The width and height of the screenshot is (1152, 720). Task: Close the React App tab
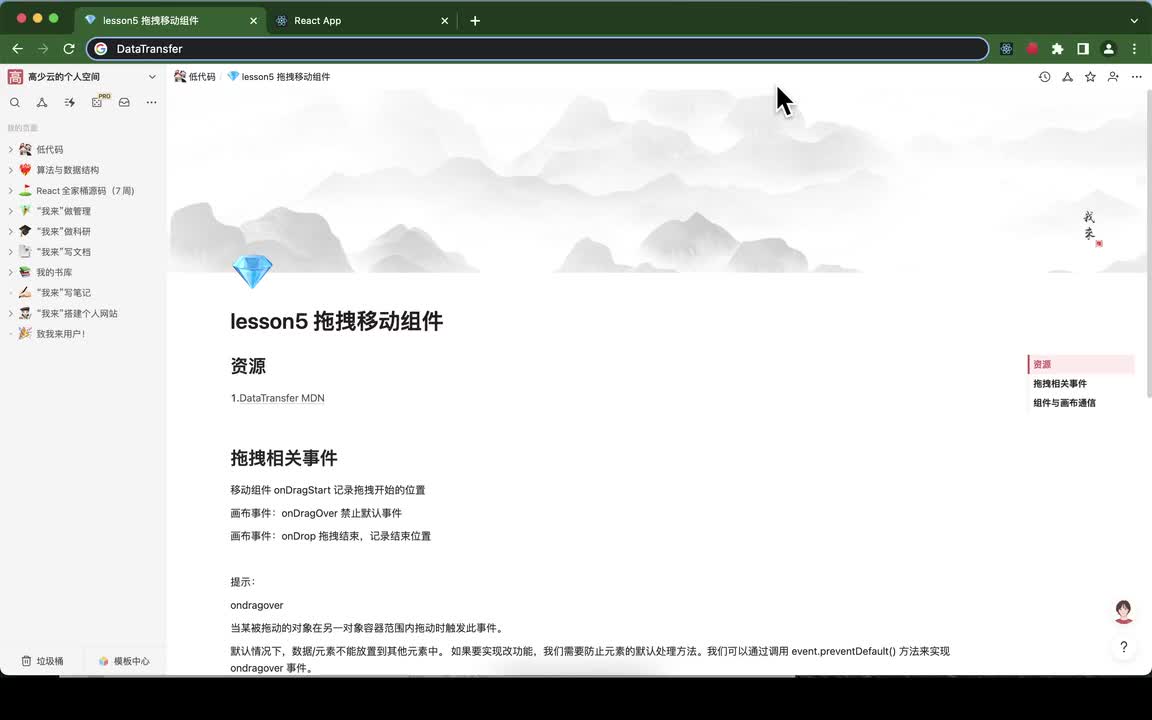444,21
